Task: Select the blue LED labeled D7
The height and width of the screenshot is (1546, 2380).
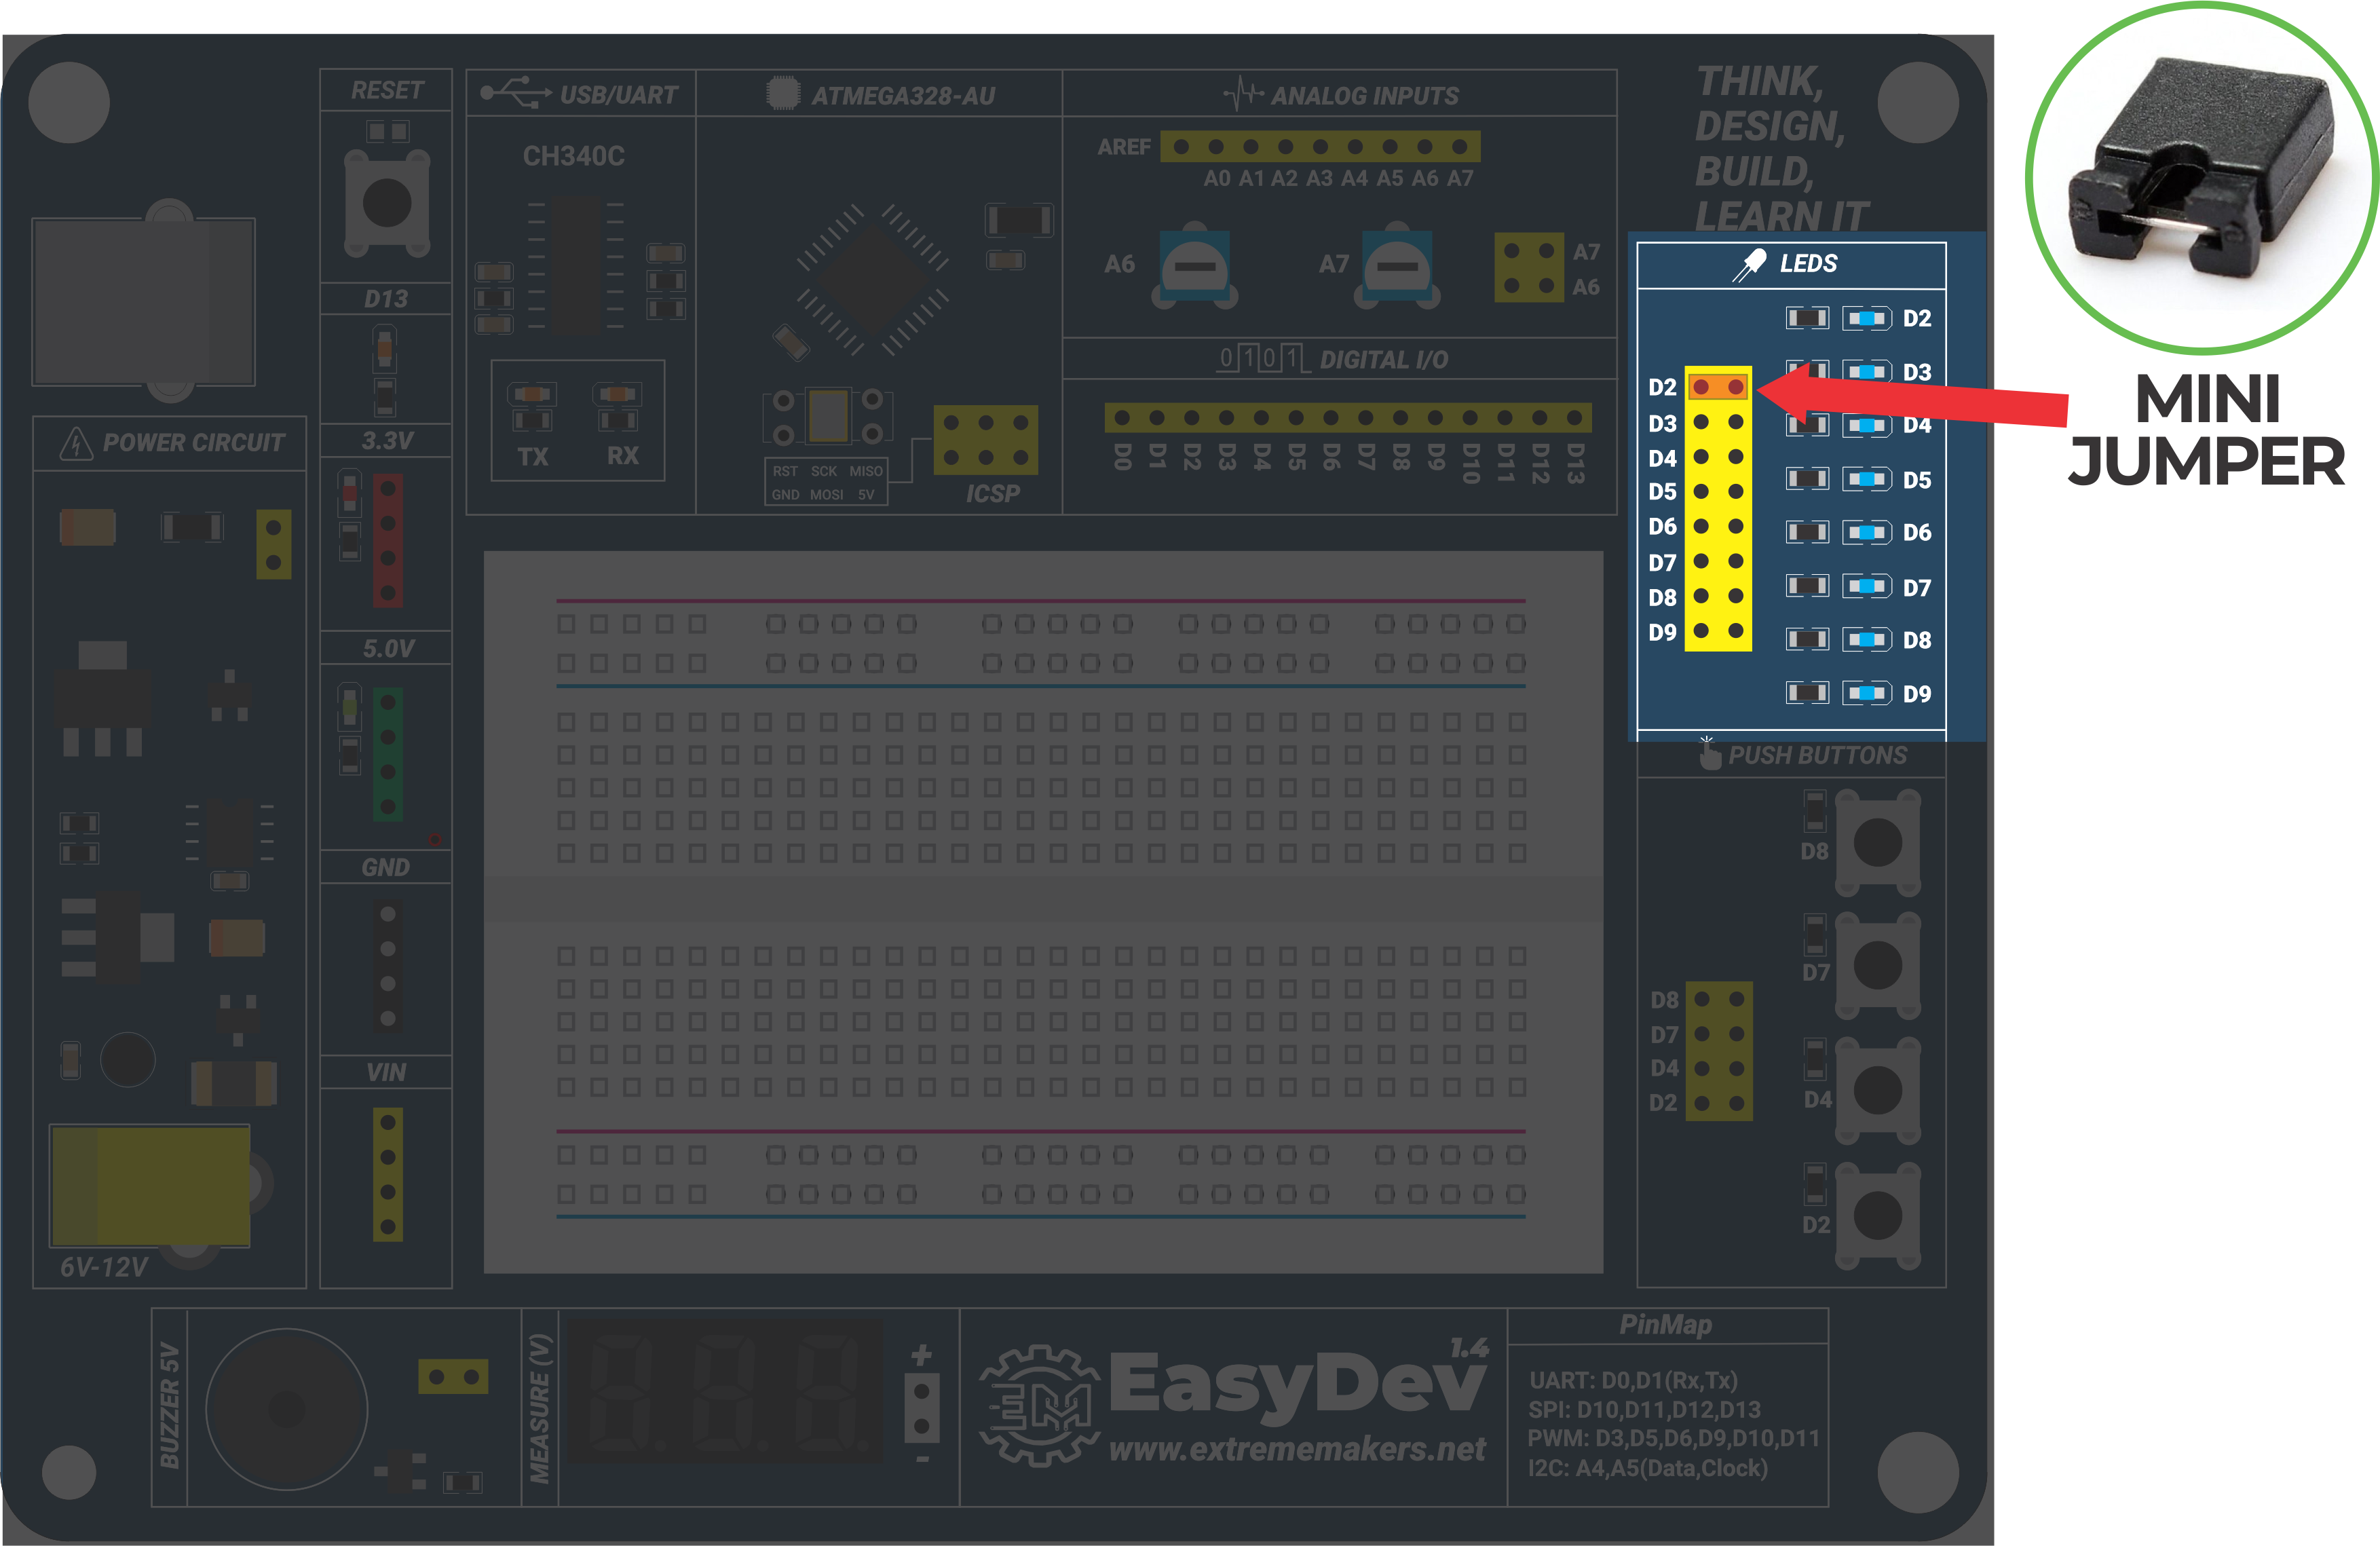Action: tap(1867, 586)
